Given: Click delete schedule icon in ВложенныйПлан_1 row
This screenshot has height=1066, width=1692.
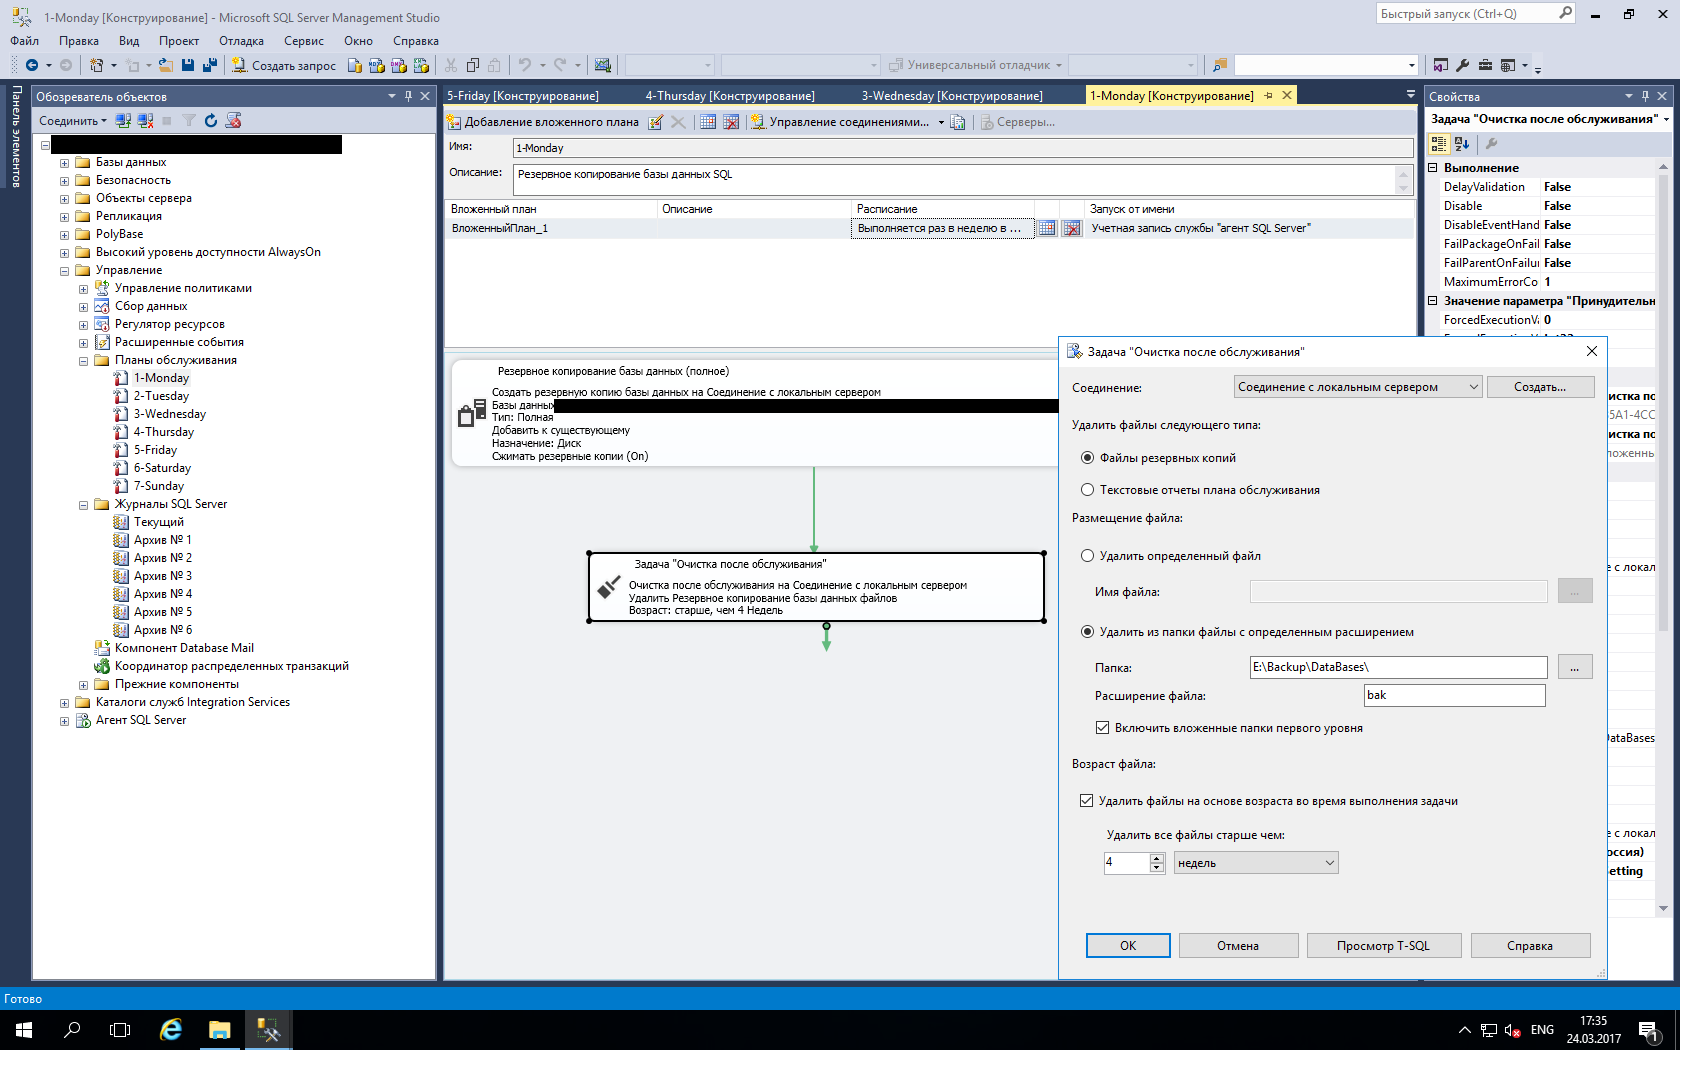Looking at the screenshot, I should tap(1072, 228).
